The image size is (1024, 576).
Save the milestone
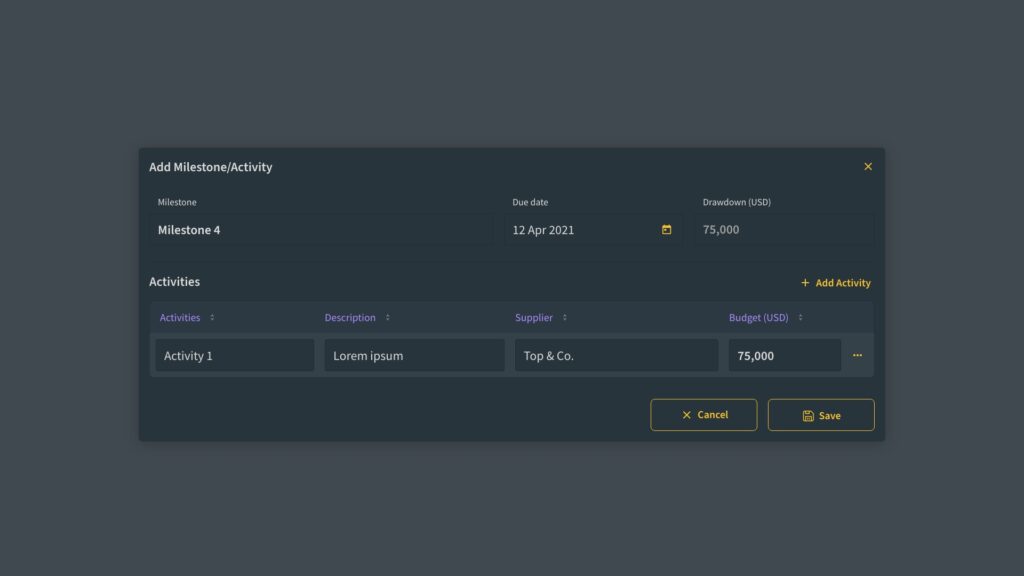click(x=821, y=415)
